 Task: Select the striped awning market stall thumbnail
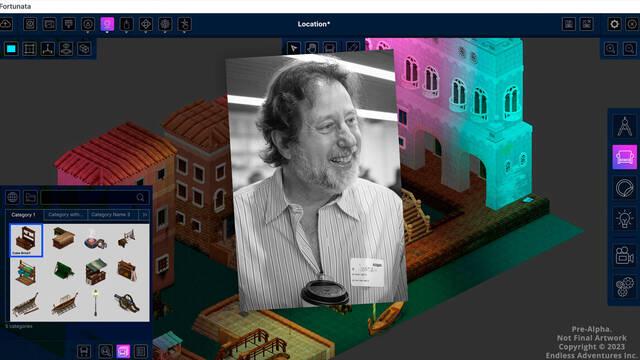(x=96, y=271)
